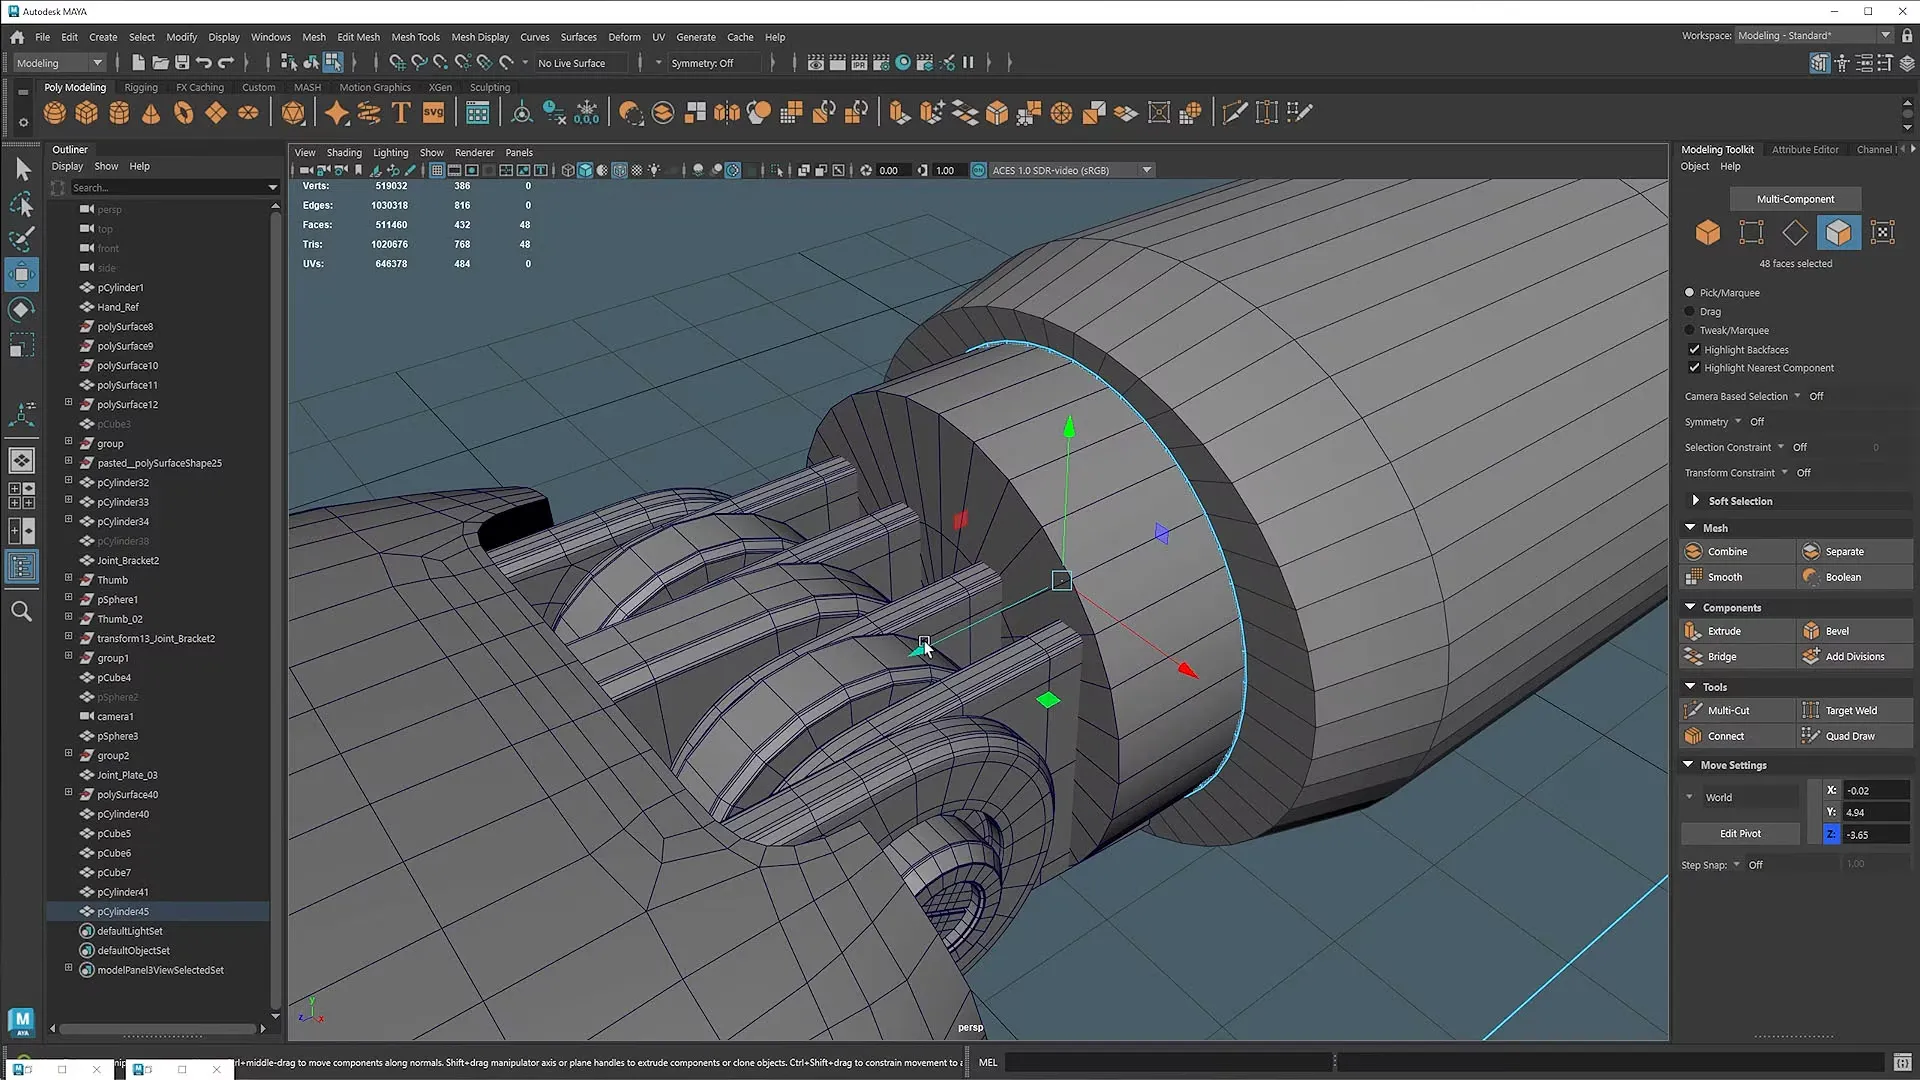Viewport: 1920px width, 1080px height.
Task: Collapse the Move Settings section
Action: (1689, 764)
